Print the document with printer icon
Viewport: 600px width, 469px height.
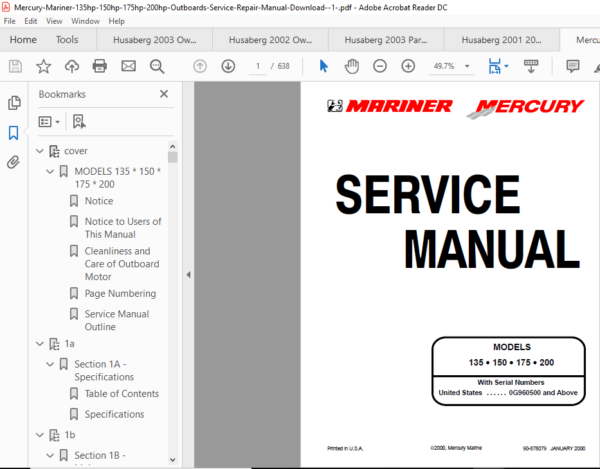pos(99,66)
